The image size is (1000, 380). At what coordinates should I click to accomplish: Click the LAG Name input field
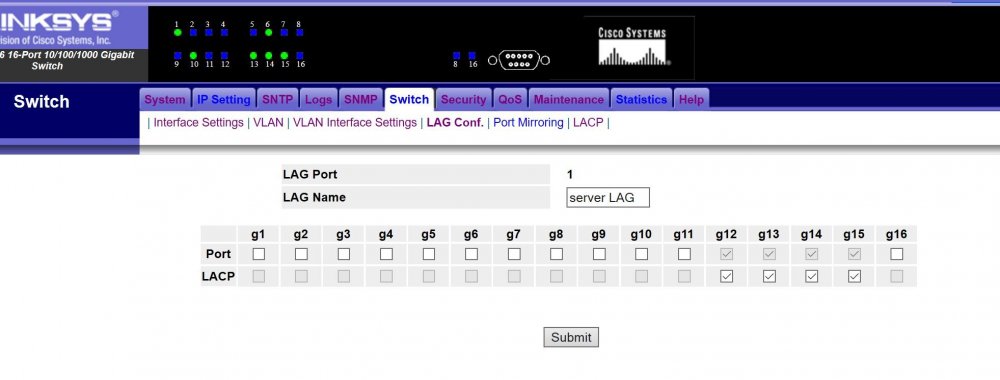(608, 198)
